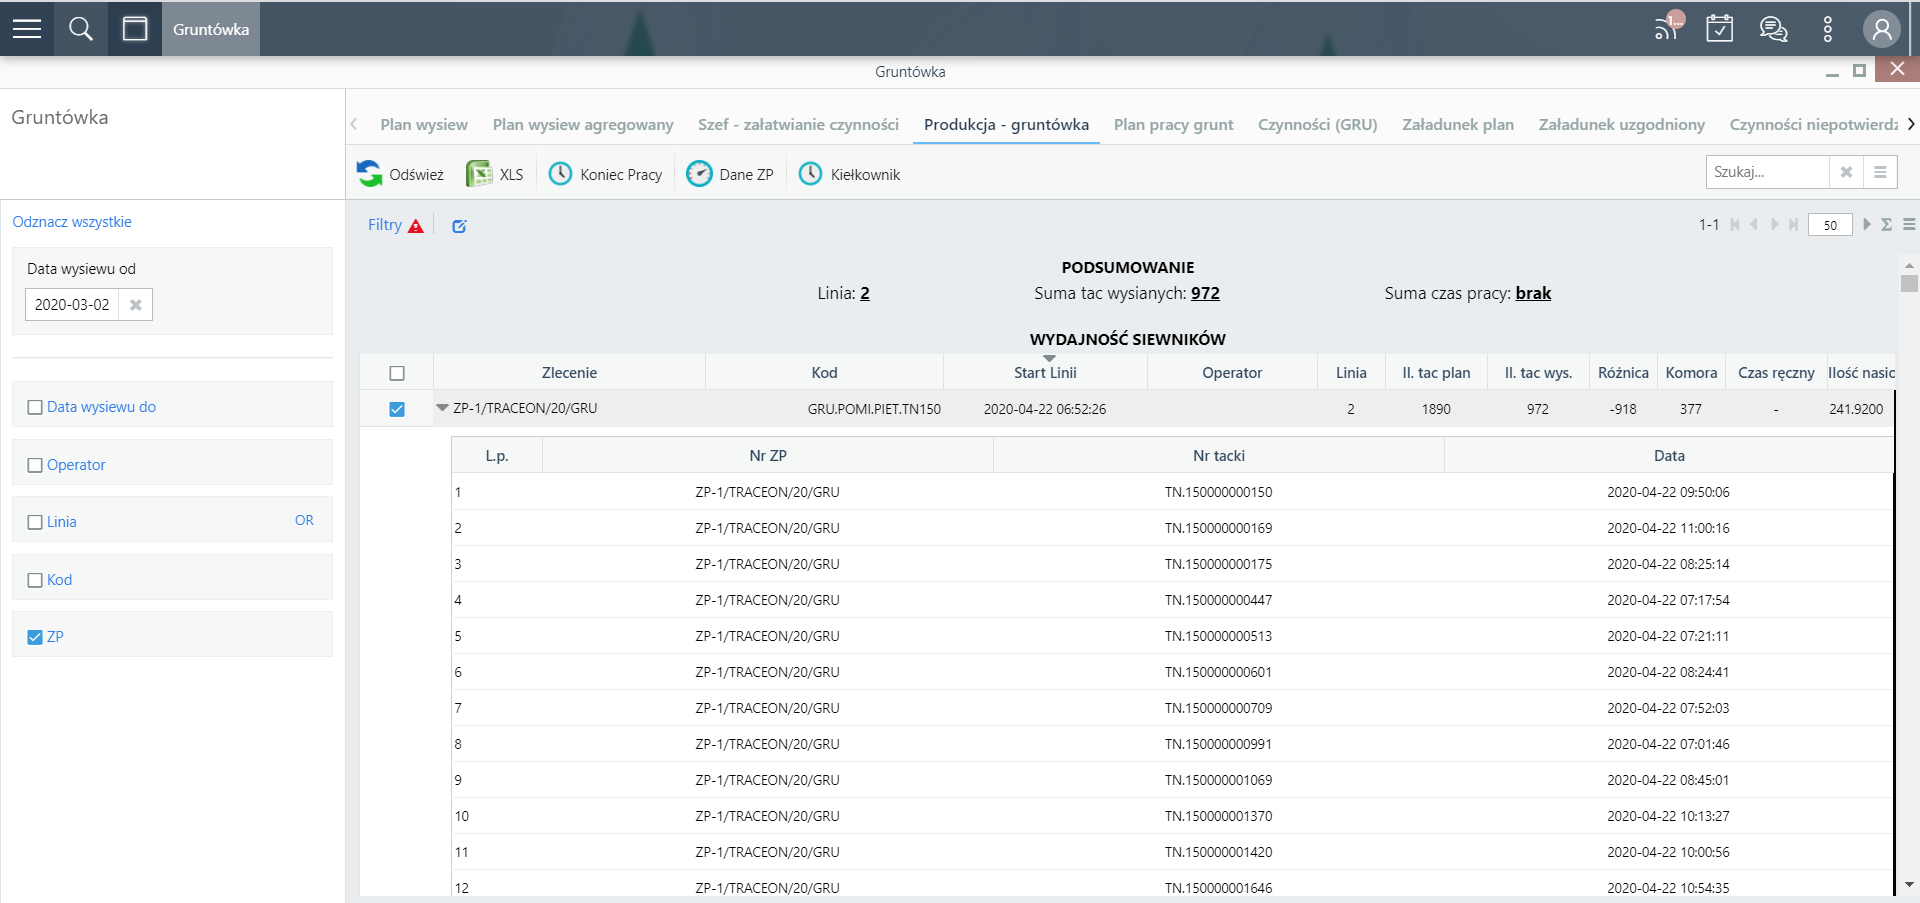Sort by the Zlecenie column header
This screenshot has height=903, width=1920.
[x=569, y=373]
